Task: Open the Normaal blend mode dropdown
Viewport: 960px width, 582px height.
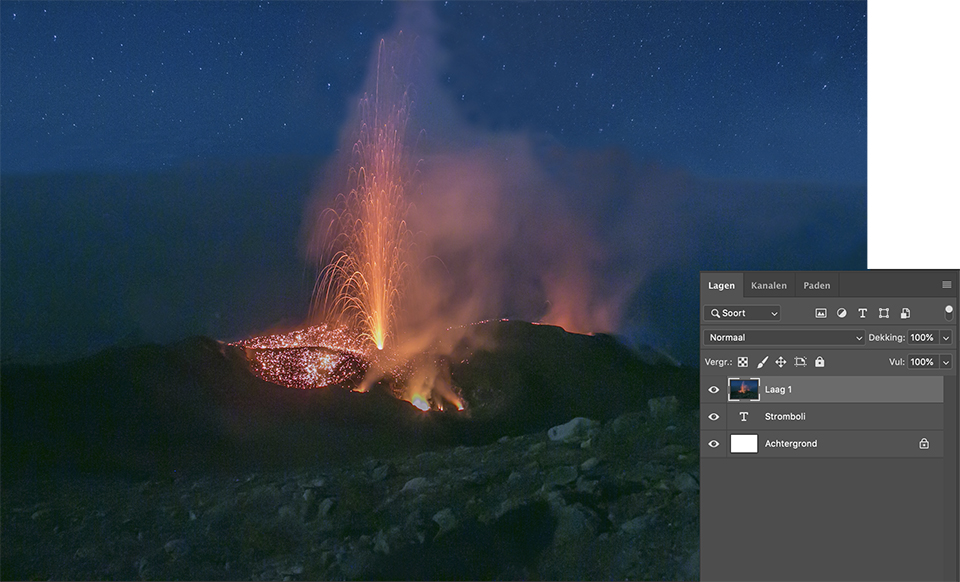Action: pyautogui.click(x=784, y=337)
